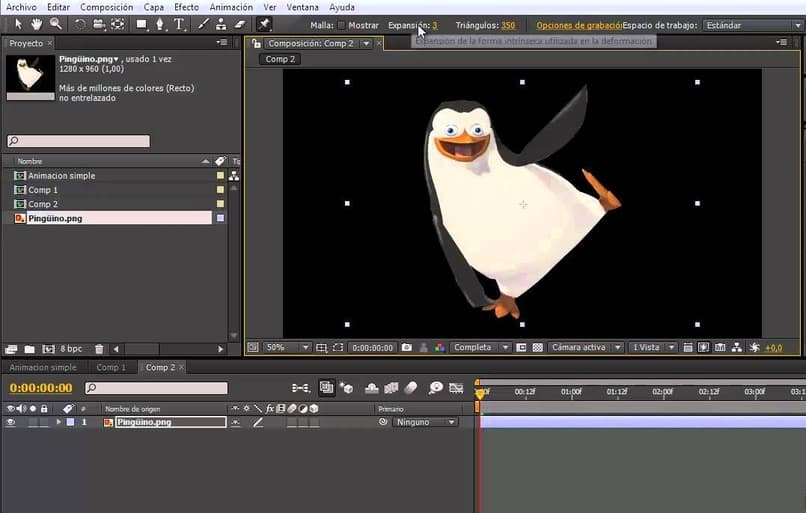This screenshot has width=806, height=513.
Task: Open the Composición: Comp 2 tab dropdown arrow
Action: tap(366, 44)
